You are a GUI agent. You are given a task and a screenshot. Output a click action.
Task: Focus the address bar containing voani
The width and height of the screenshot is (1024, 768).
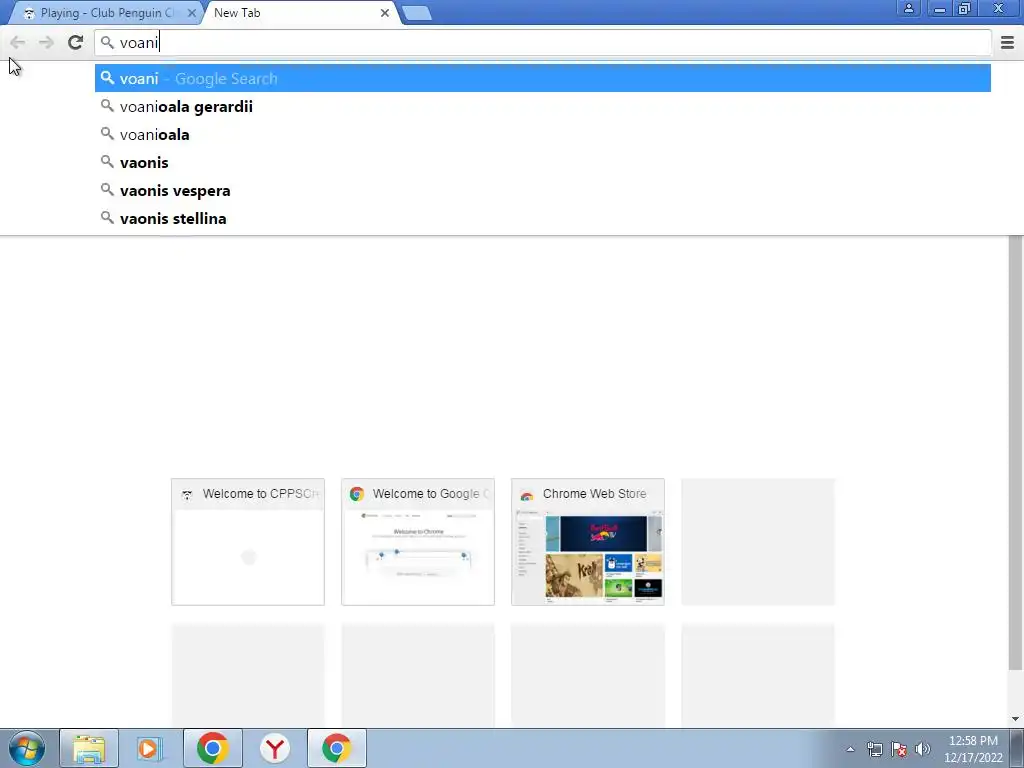543,42
